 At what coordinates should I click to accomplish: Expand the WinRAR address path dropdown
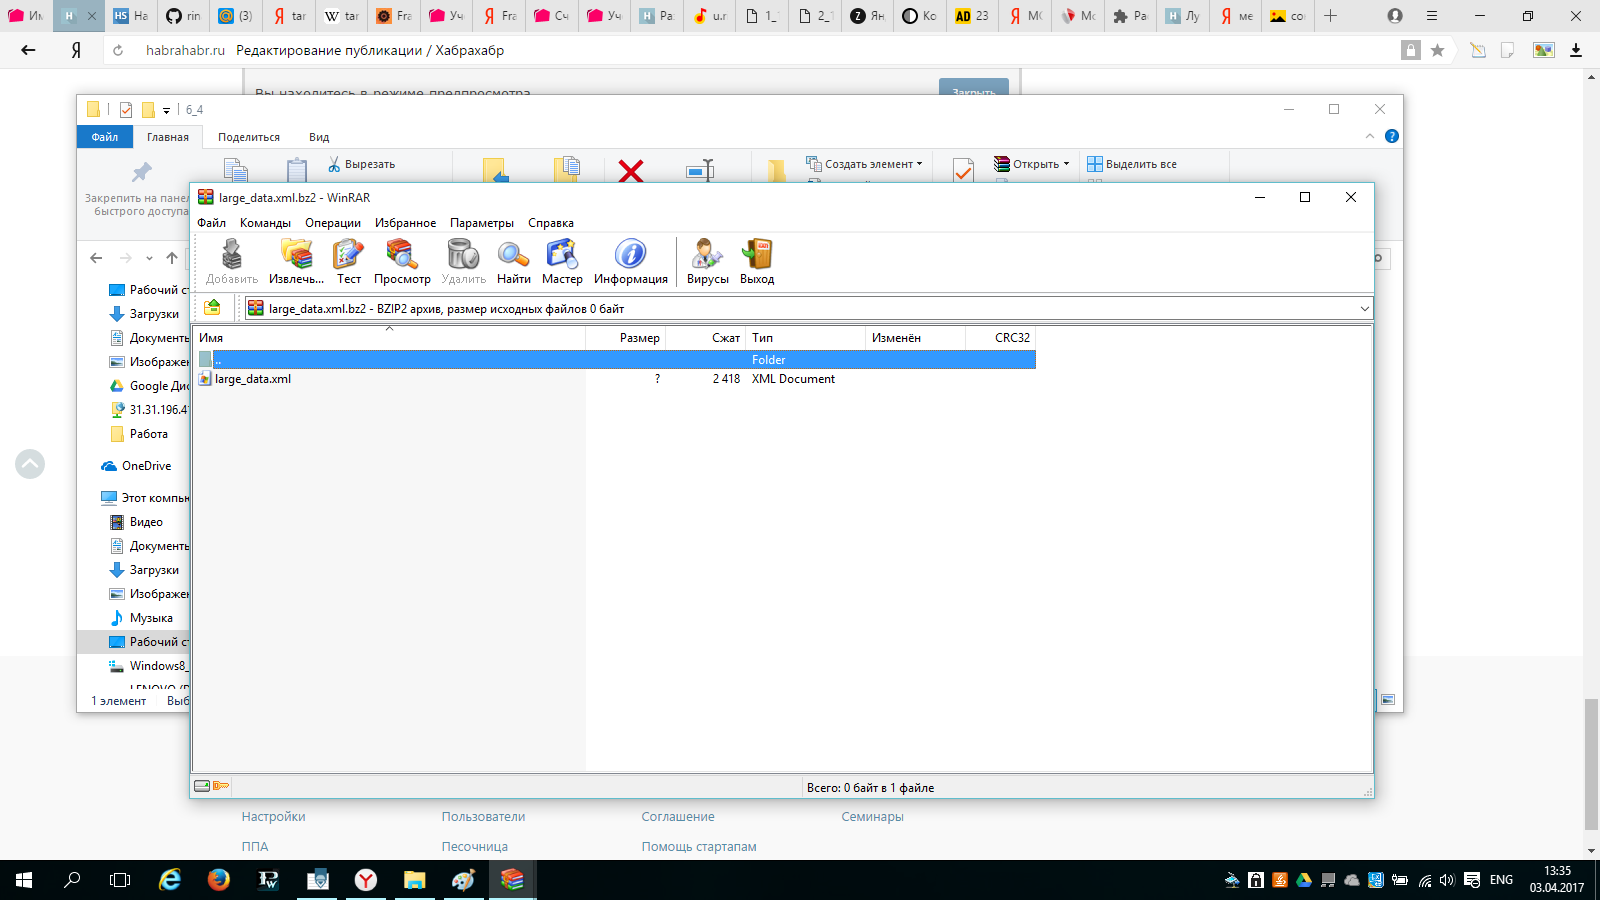(x=1364, y=309)
